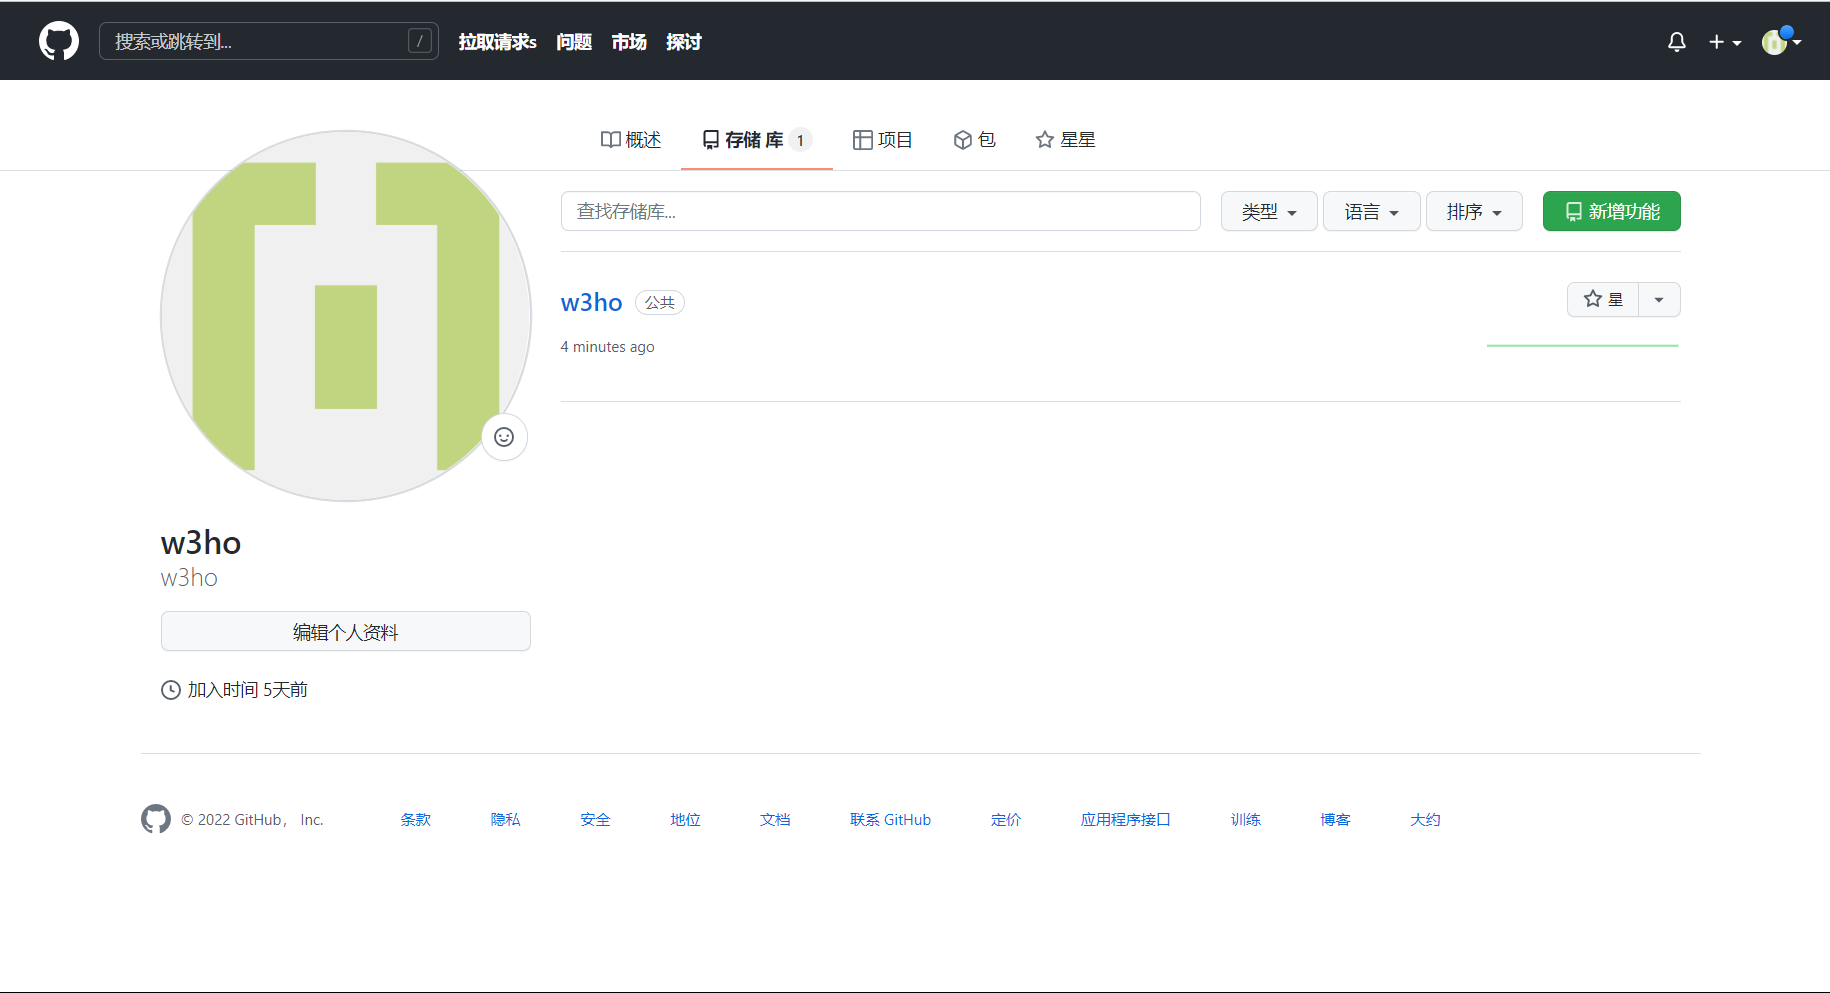The height and width of the screenshot is (993, 1830).
Task: Click the smiley set-status icon on avatar
Action: 504,437
